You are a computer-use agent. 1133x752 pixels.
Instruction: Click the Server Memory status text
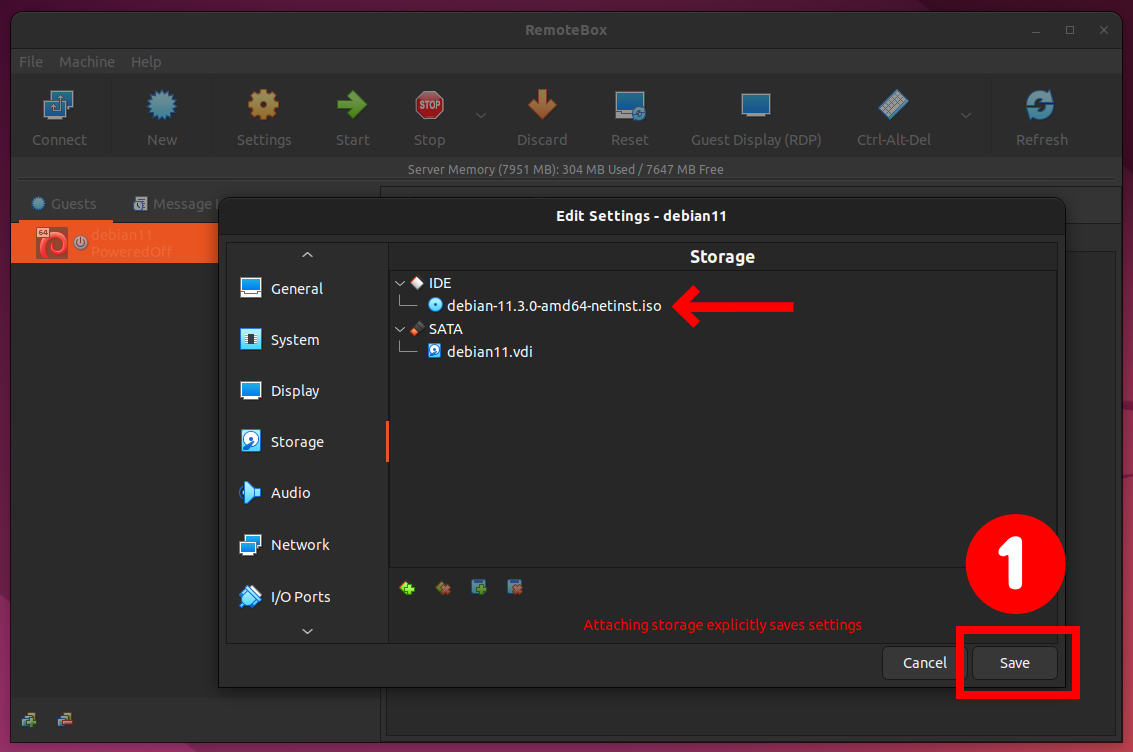click(566, 170)
